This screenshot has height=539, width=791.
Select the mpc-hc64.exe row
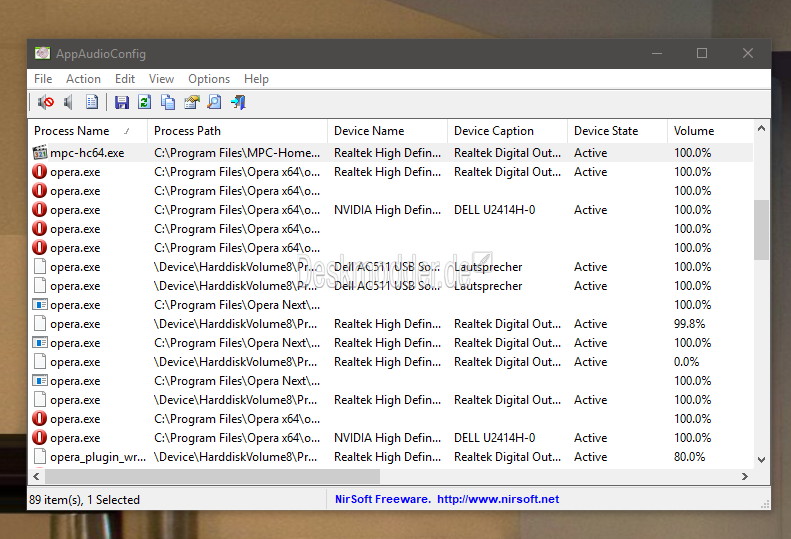(87, 153)
